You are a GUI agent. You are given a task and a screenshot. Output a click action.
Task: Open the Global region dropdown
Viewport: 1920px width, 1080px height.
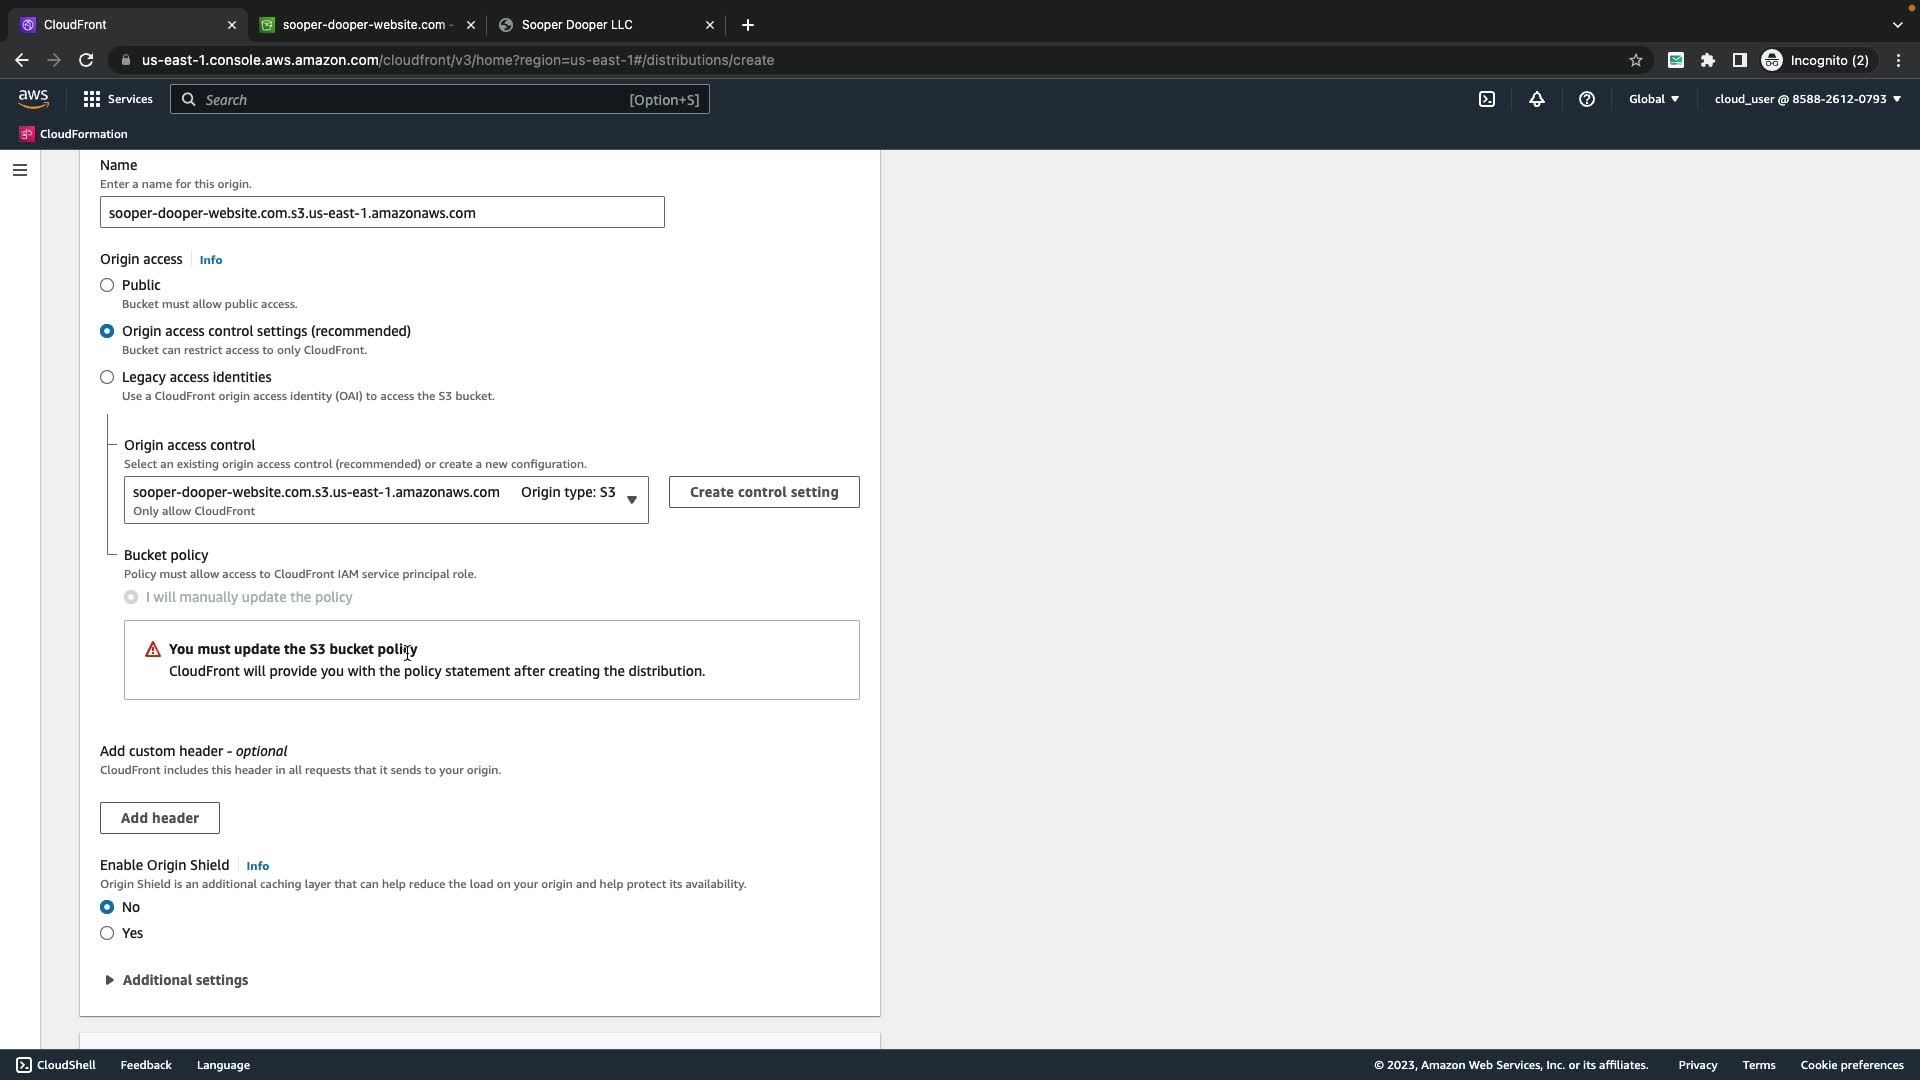click(1653, 99)
